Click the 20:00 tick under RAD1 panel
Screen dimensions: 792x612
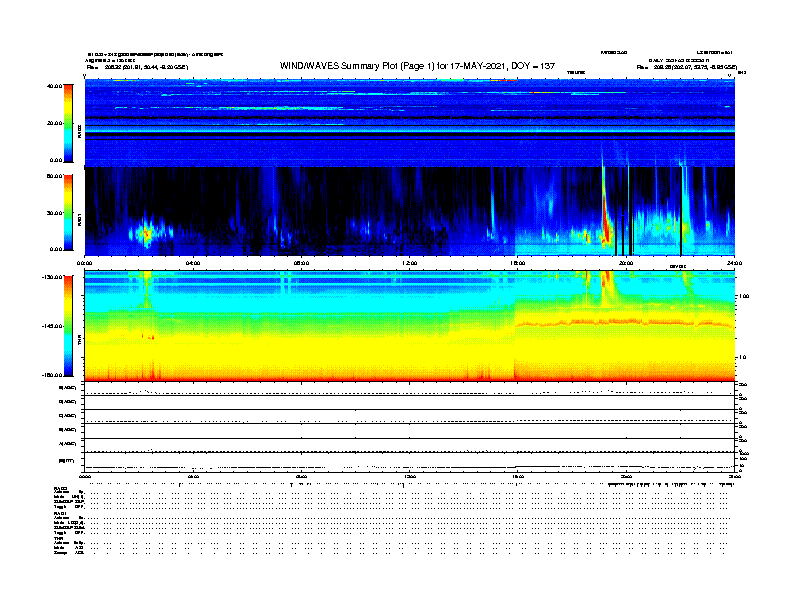626,263
